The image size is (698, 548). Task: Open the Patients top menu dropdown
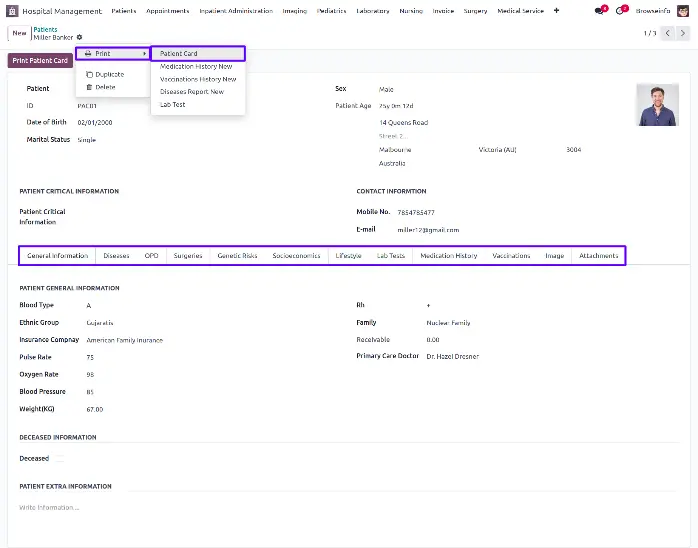tap(124, 11)
